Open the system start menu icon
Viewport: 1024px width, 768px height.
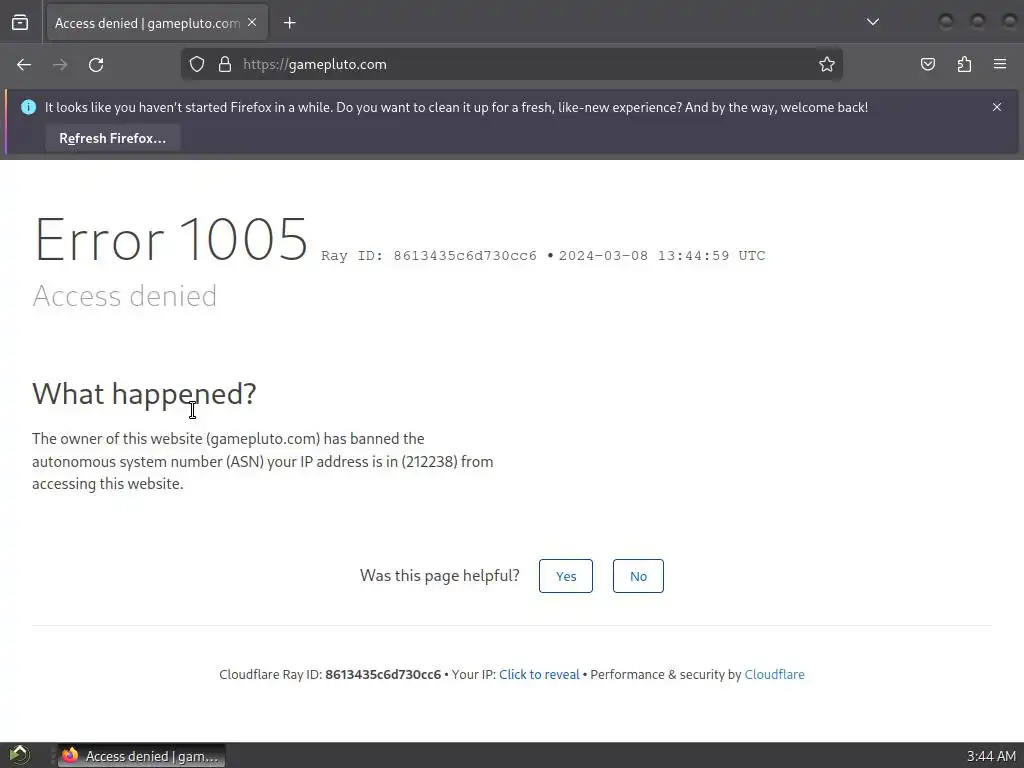(x=20, y=756)
